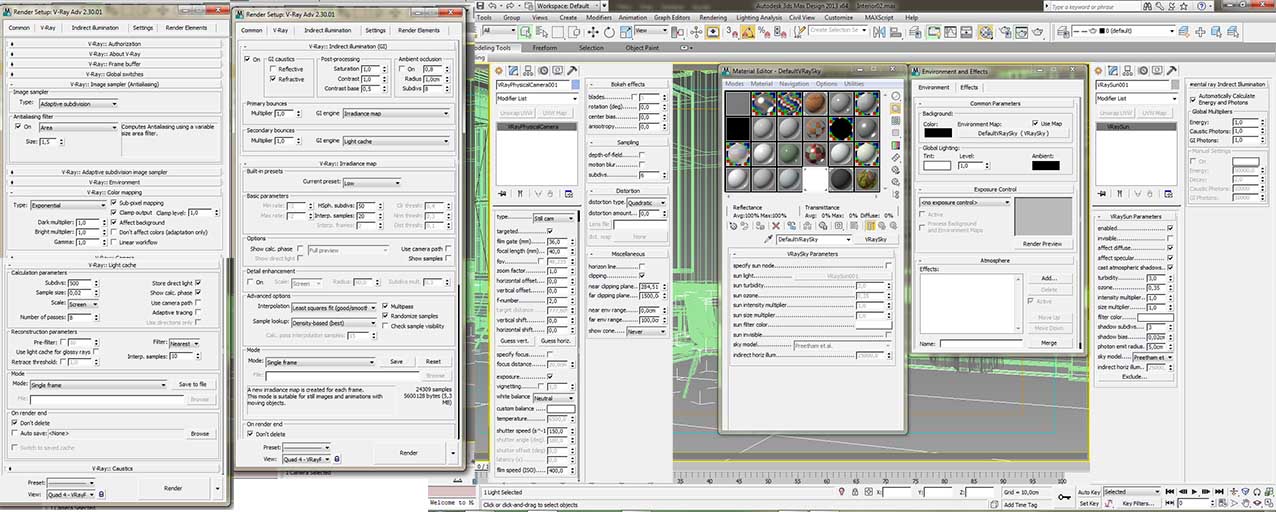Toggle Linear workflow checkbox
1276x512 pixels.
[x=114, y=242]
